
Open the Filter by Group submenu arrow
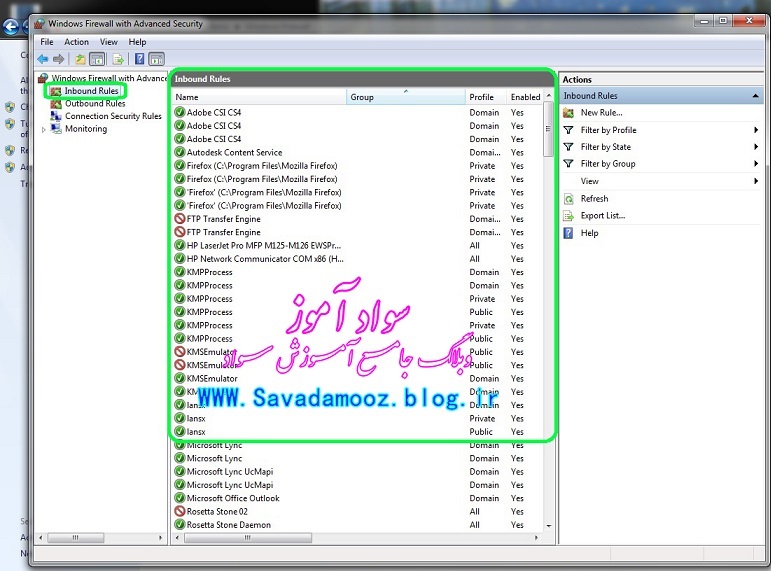pyautogui.click(x=756, y=163)
